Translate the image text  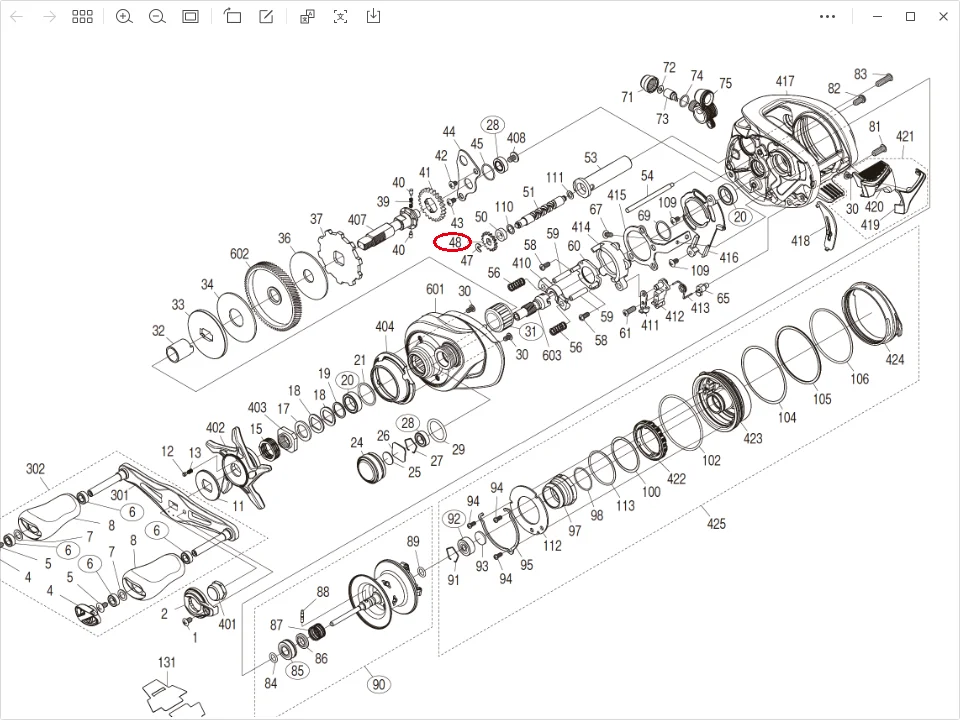click(x=307, y=17)
